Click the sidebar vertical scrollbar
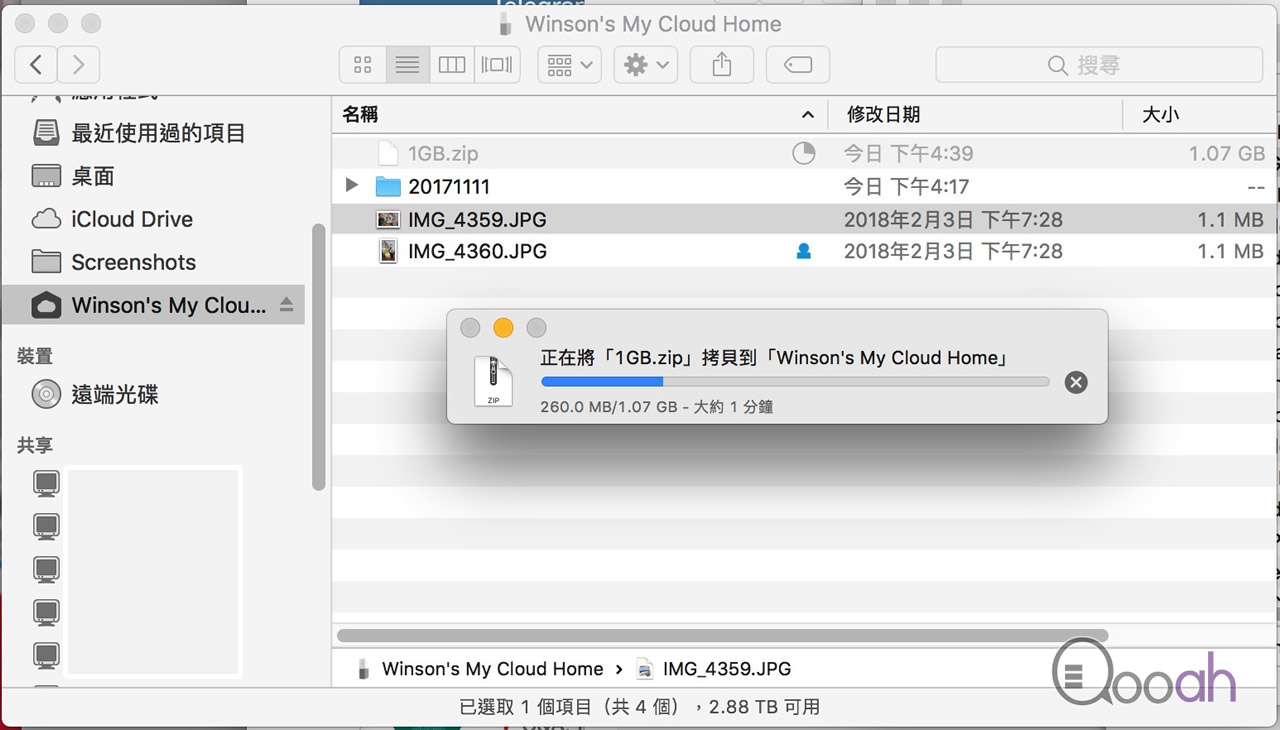Screen dimensions: 1280x730 (x=319, y=356)
